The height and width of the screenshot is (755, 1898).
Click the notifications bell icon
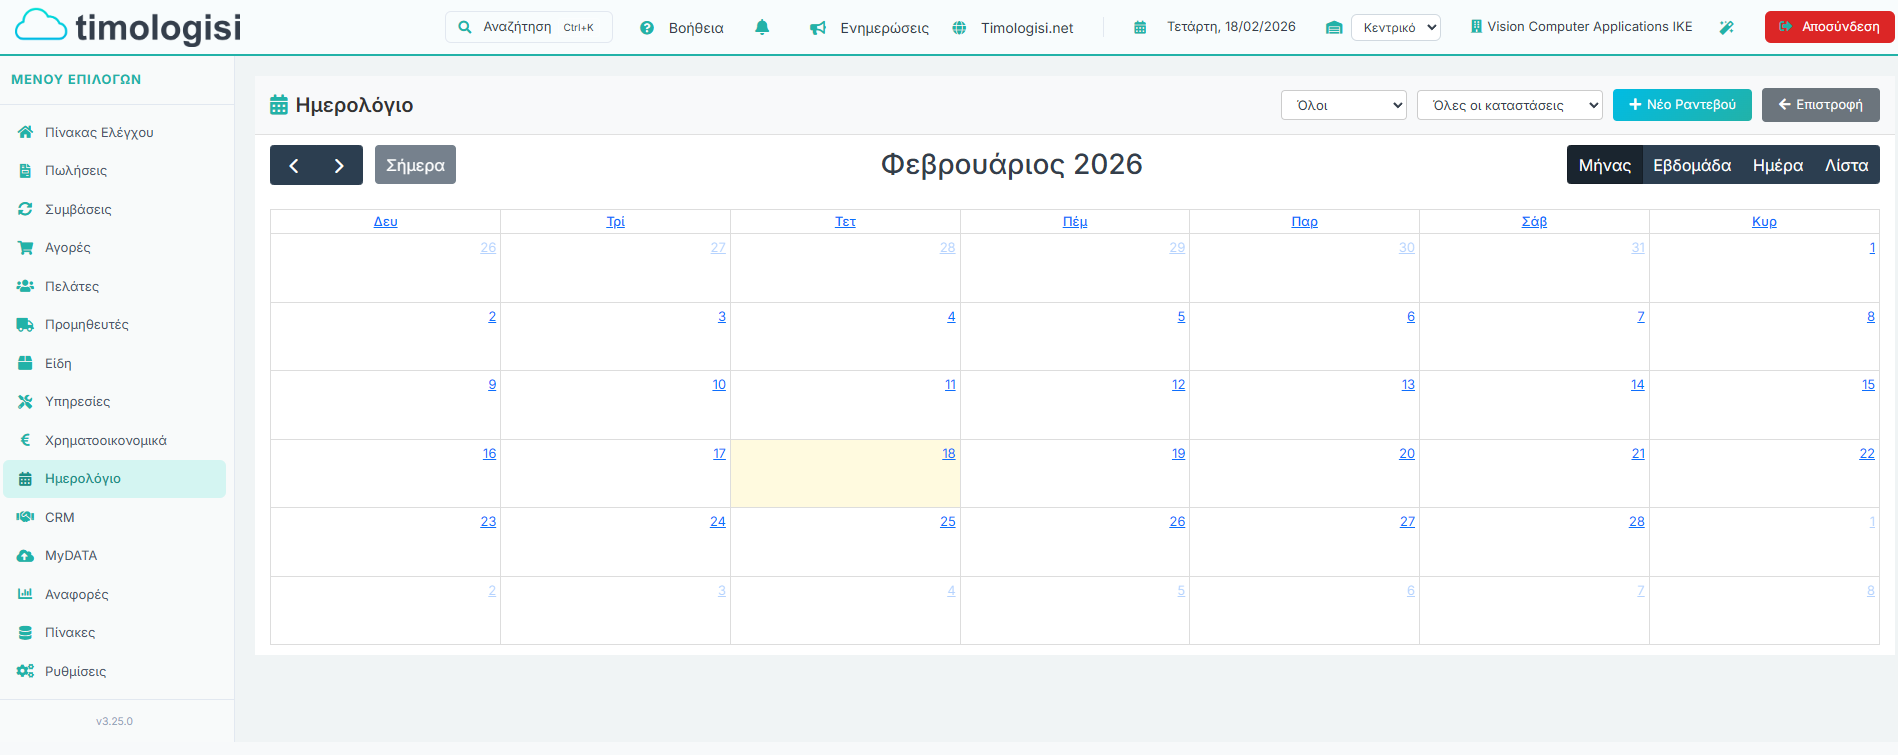tap(762, 28)
